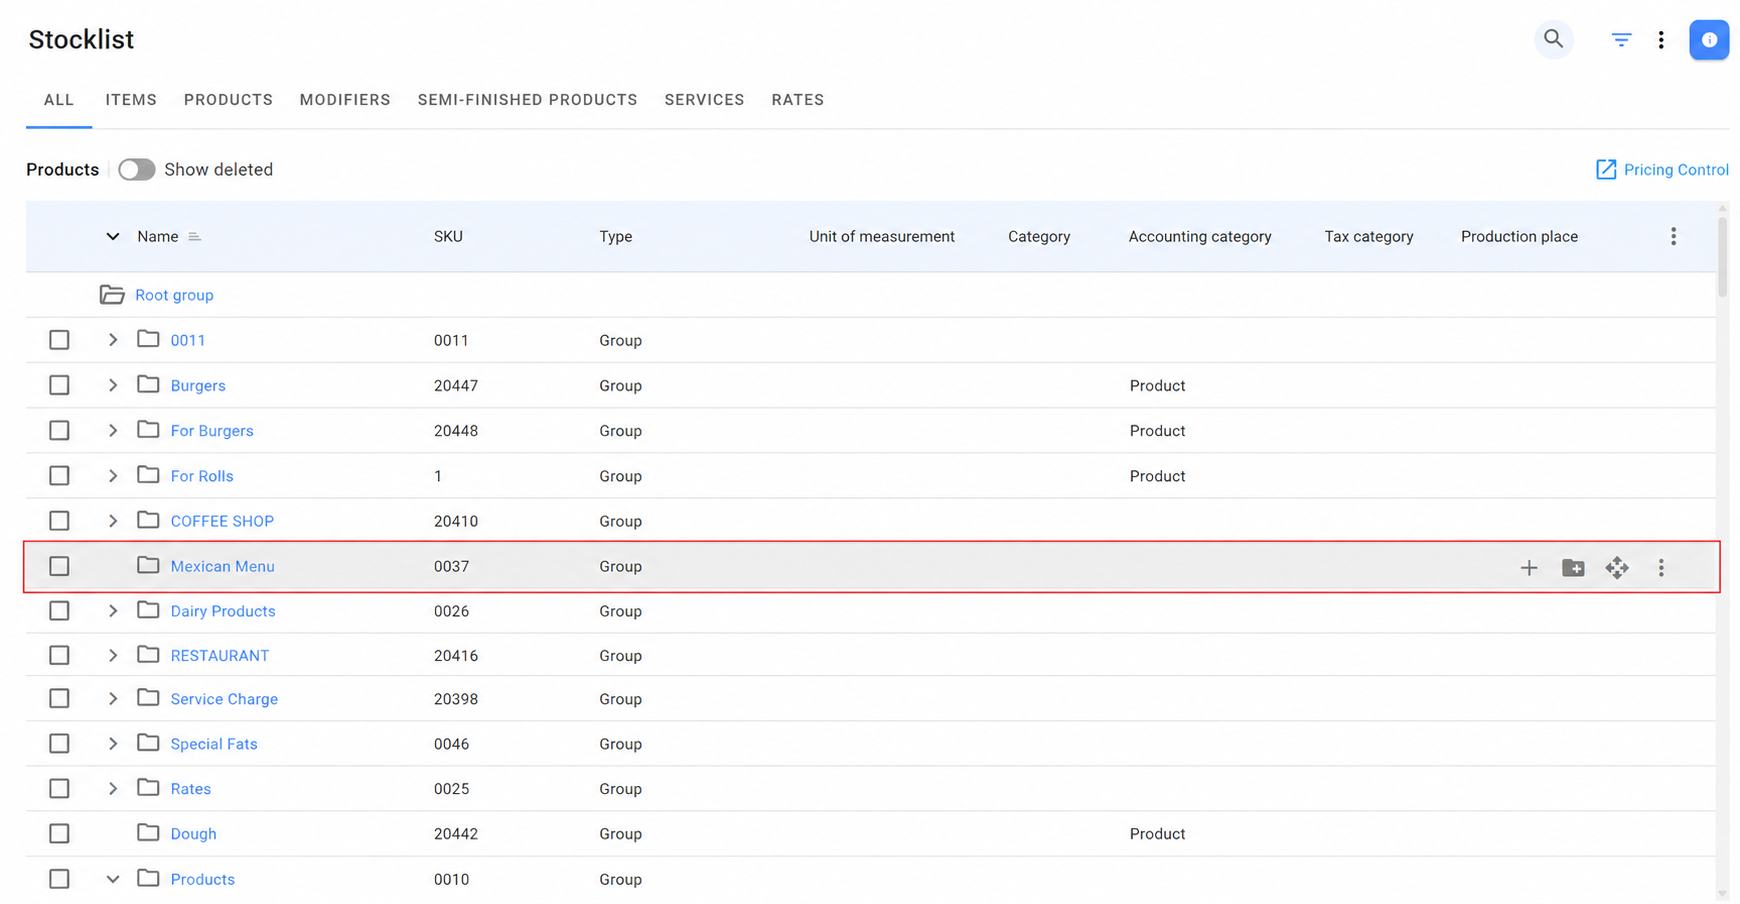Open the Service Charge link

point(224,699)
